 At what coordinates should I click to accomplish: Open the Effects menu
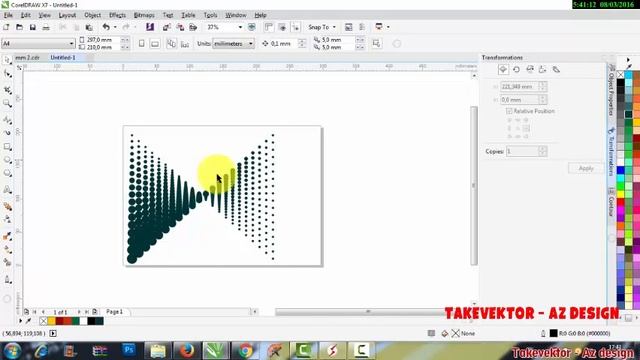point(117,15)
